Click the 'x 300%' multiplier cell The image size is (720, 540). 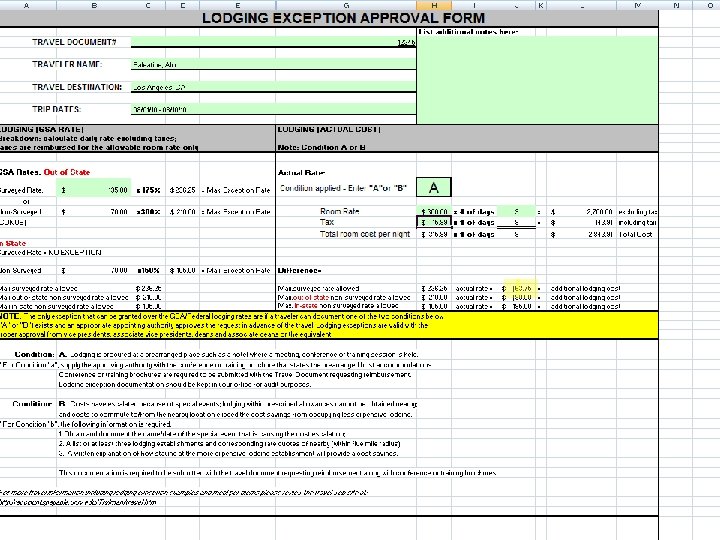[x=148, y=212]
